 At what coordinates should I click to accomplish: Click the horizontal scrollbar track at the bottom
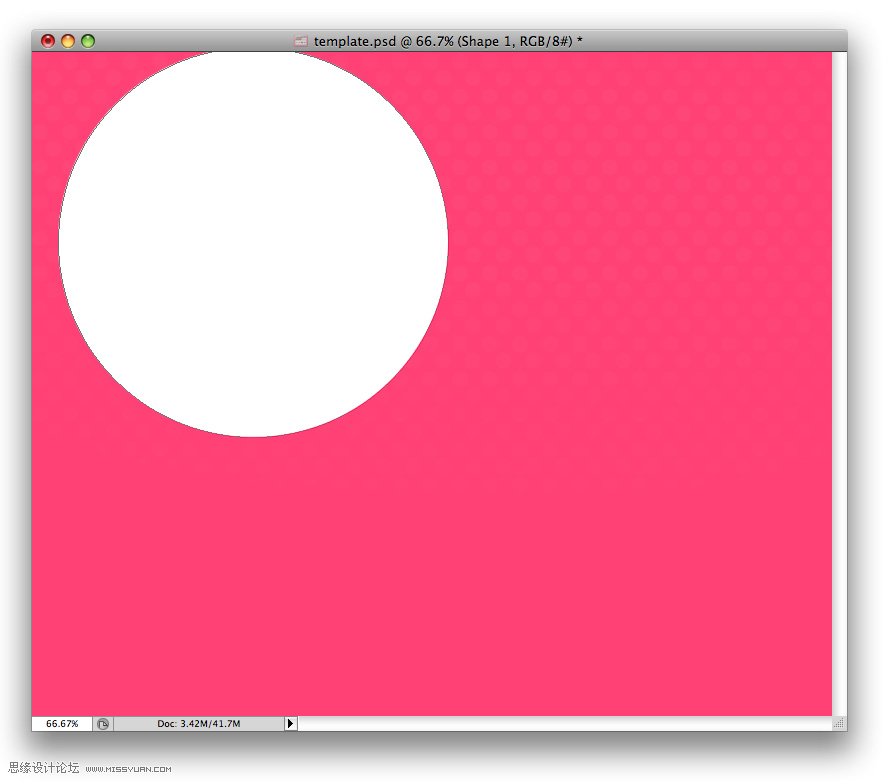(560, 723)
